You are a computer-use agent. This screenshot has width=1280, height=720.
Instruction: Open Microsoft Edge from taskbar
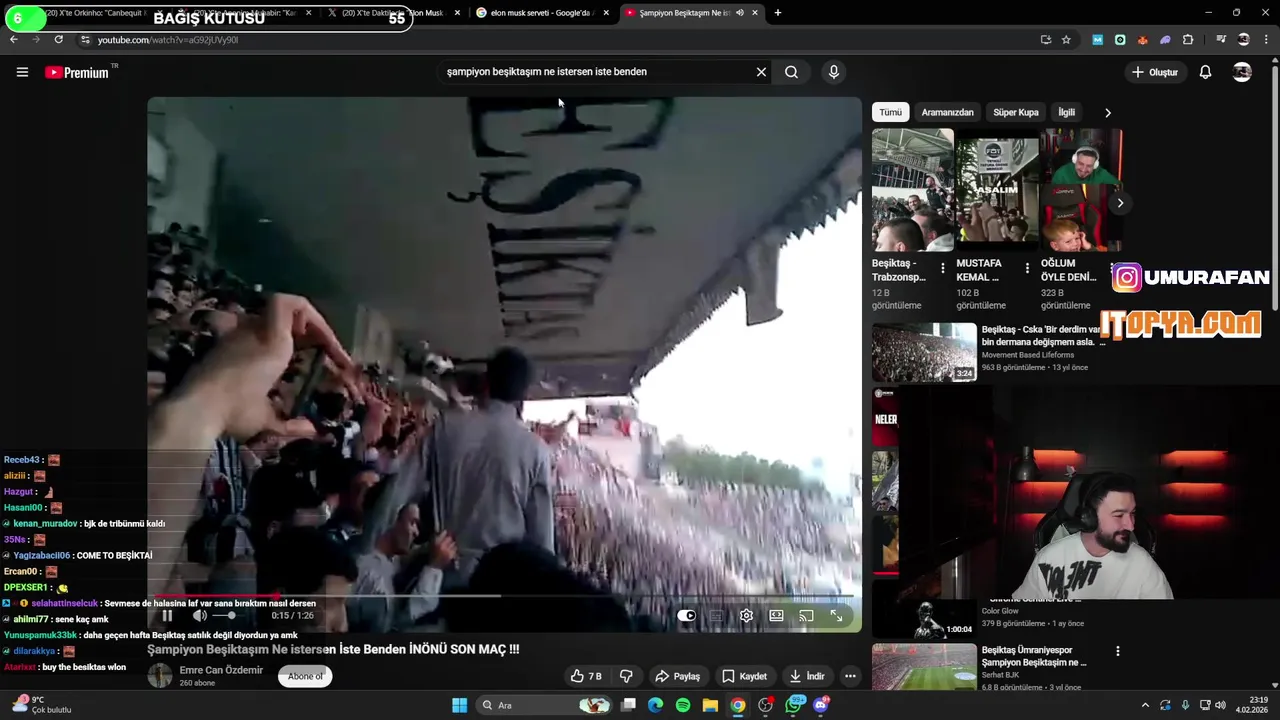pyautogui.click(x=655, y=705)
